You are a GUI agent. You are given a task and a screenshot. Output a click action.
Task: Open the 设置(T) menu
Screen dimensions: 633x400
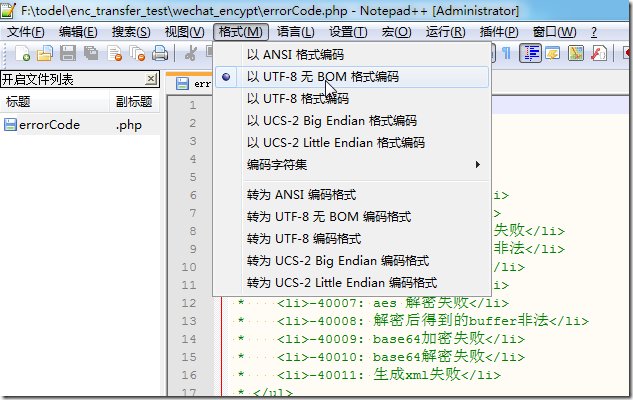click(348, 32)
